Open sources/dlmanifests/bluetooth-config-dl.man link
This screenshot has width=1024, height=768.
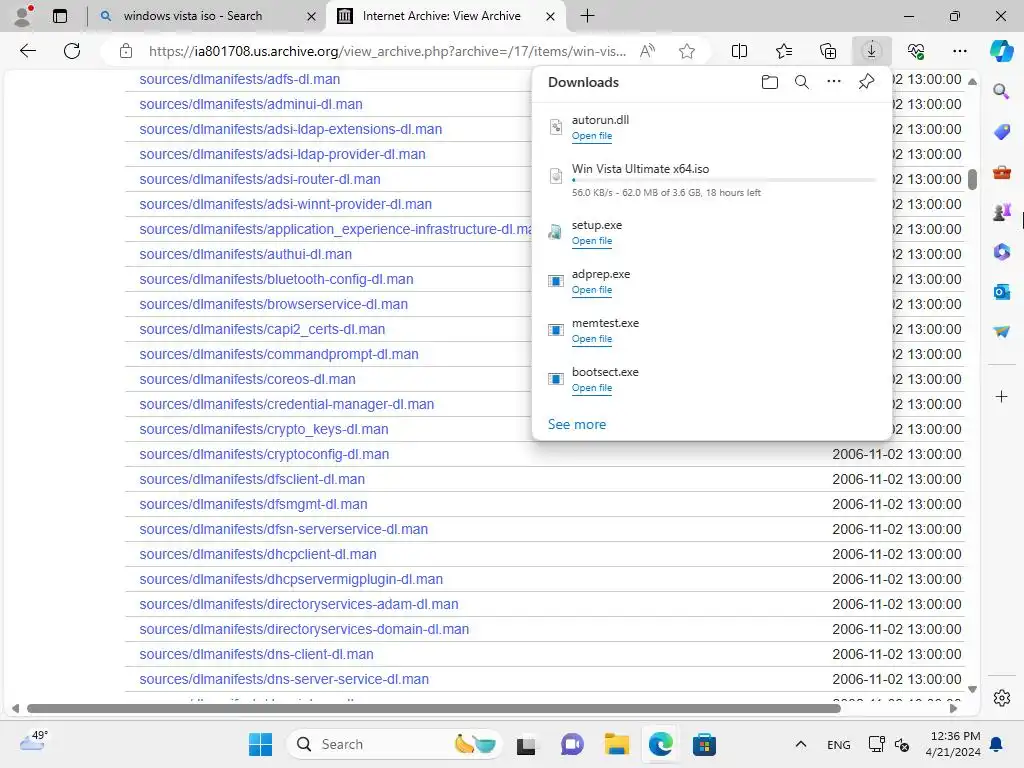point(276,279)
